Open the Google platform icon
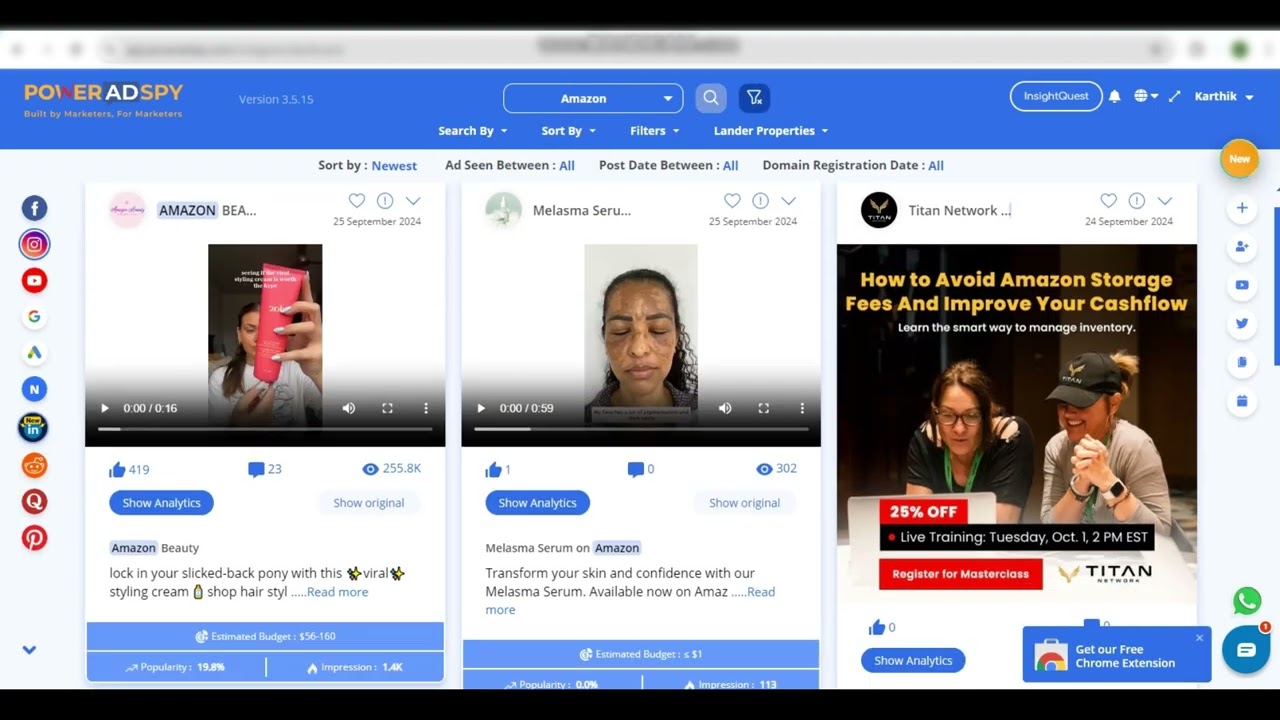Viewport: 1280px width, 720px height. click(x=34, y=316)
